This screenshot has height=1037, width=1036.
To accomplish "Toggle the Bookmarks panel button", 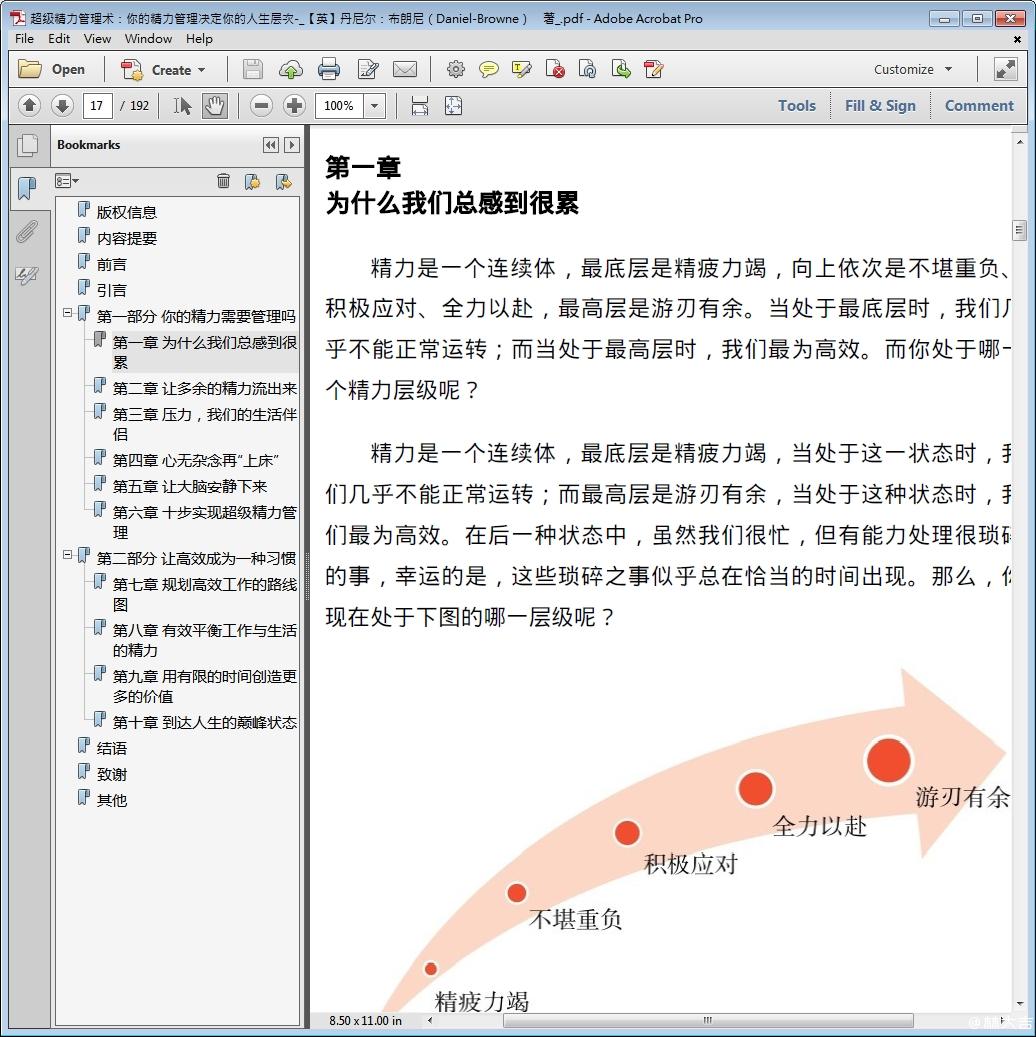I will [x=27, y=188].
